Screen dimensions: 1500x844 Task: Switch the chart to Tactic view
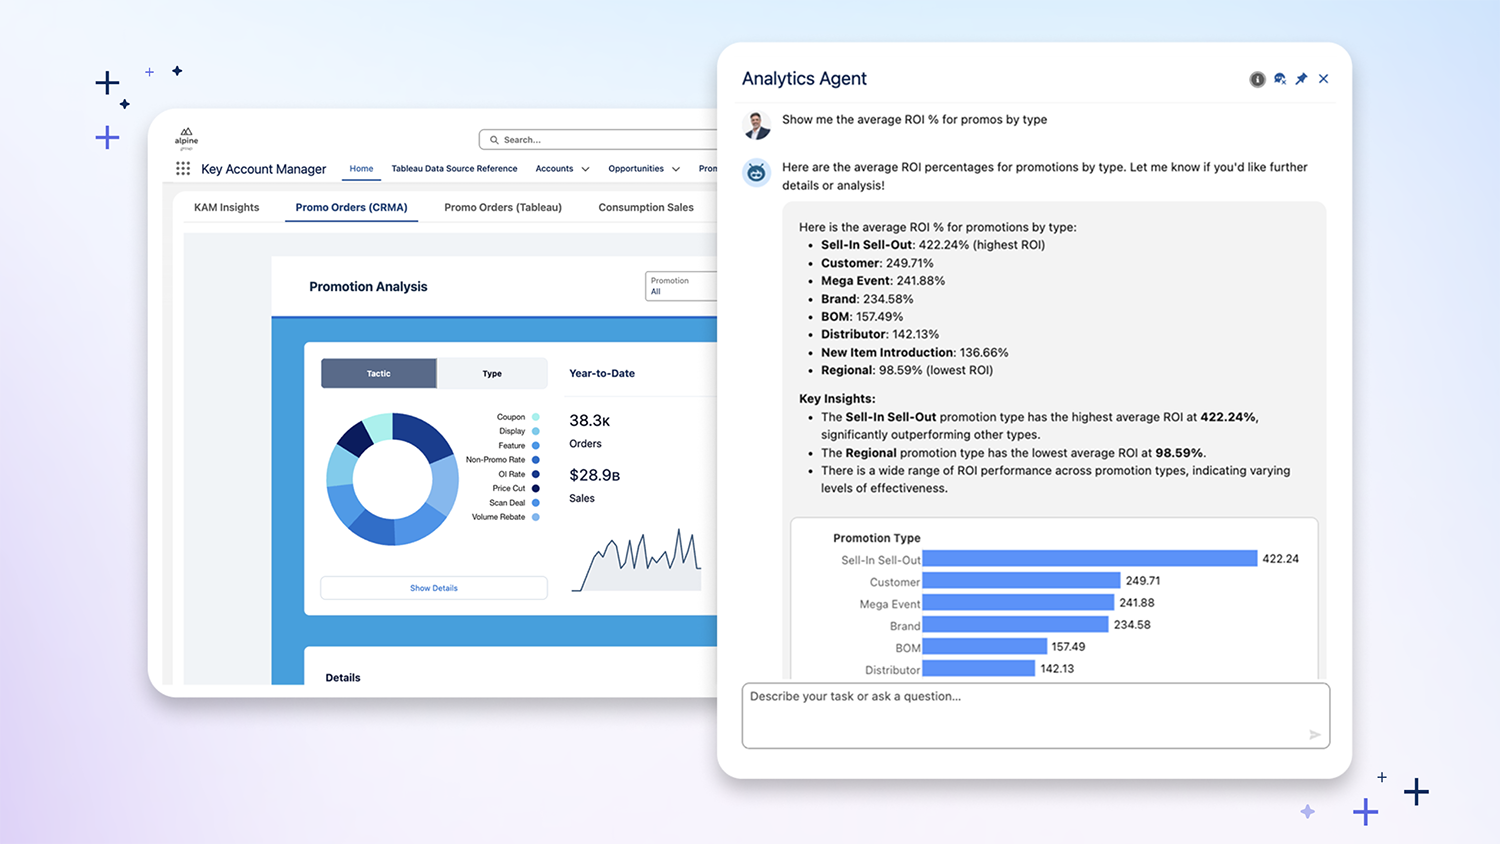(378, 372)
